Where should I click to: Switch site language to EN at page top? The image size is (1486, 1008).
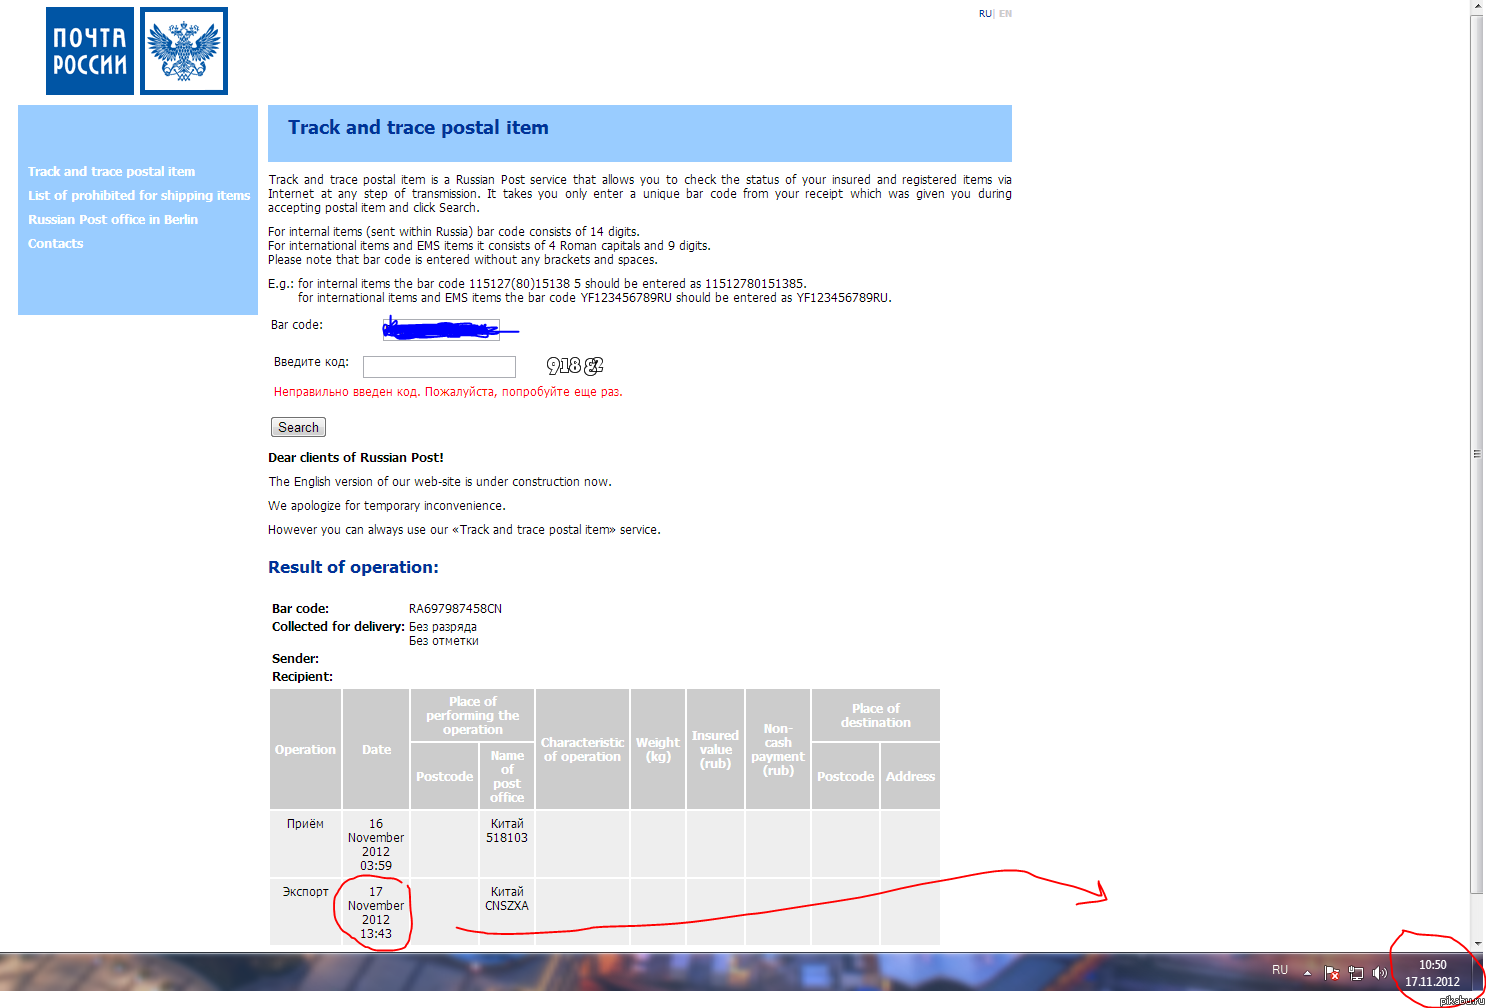[1005, 14]
